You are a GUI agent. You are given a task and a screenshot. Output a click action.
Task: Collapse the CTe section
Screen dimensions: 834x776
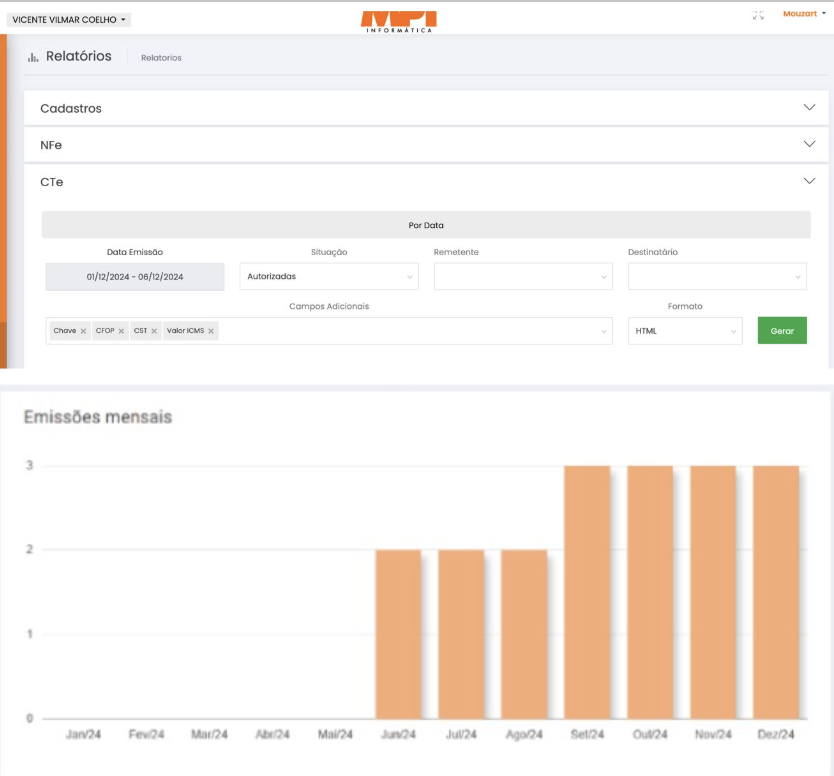coord(809,181)
